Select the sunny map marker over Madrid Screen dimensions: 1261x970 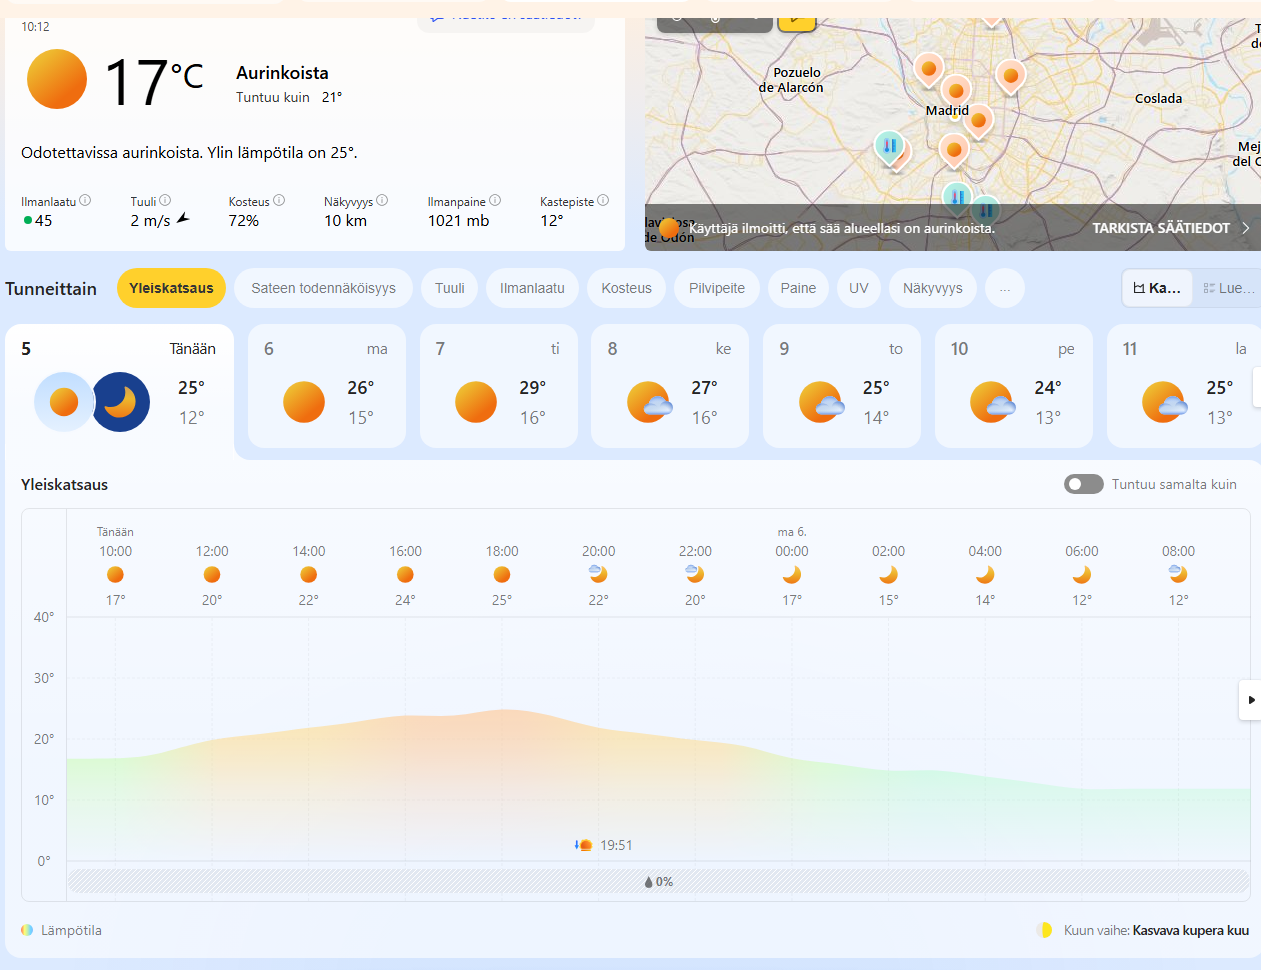tap(956, 91)
